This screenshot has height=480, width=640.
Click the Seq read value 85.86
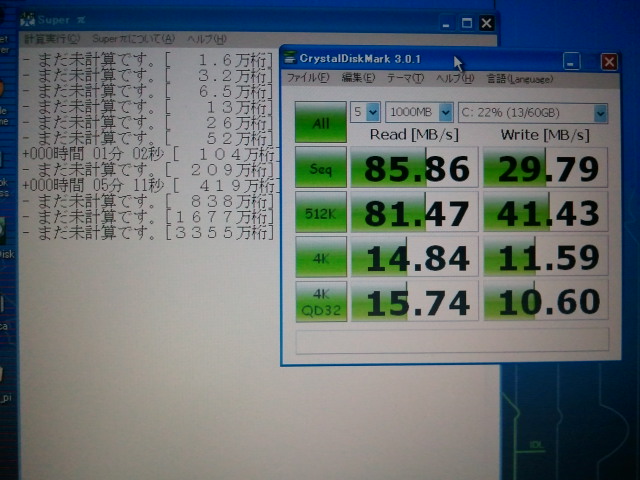click(x=414, y=168)
